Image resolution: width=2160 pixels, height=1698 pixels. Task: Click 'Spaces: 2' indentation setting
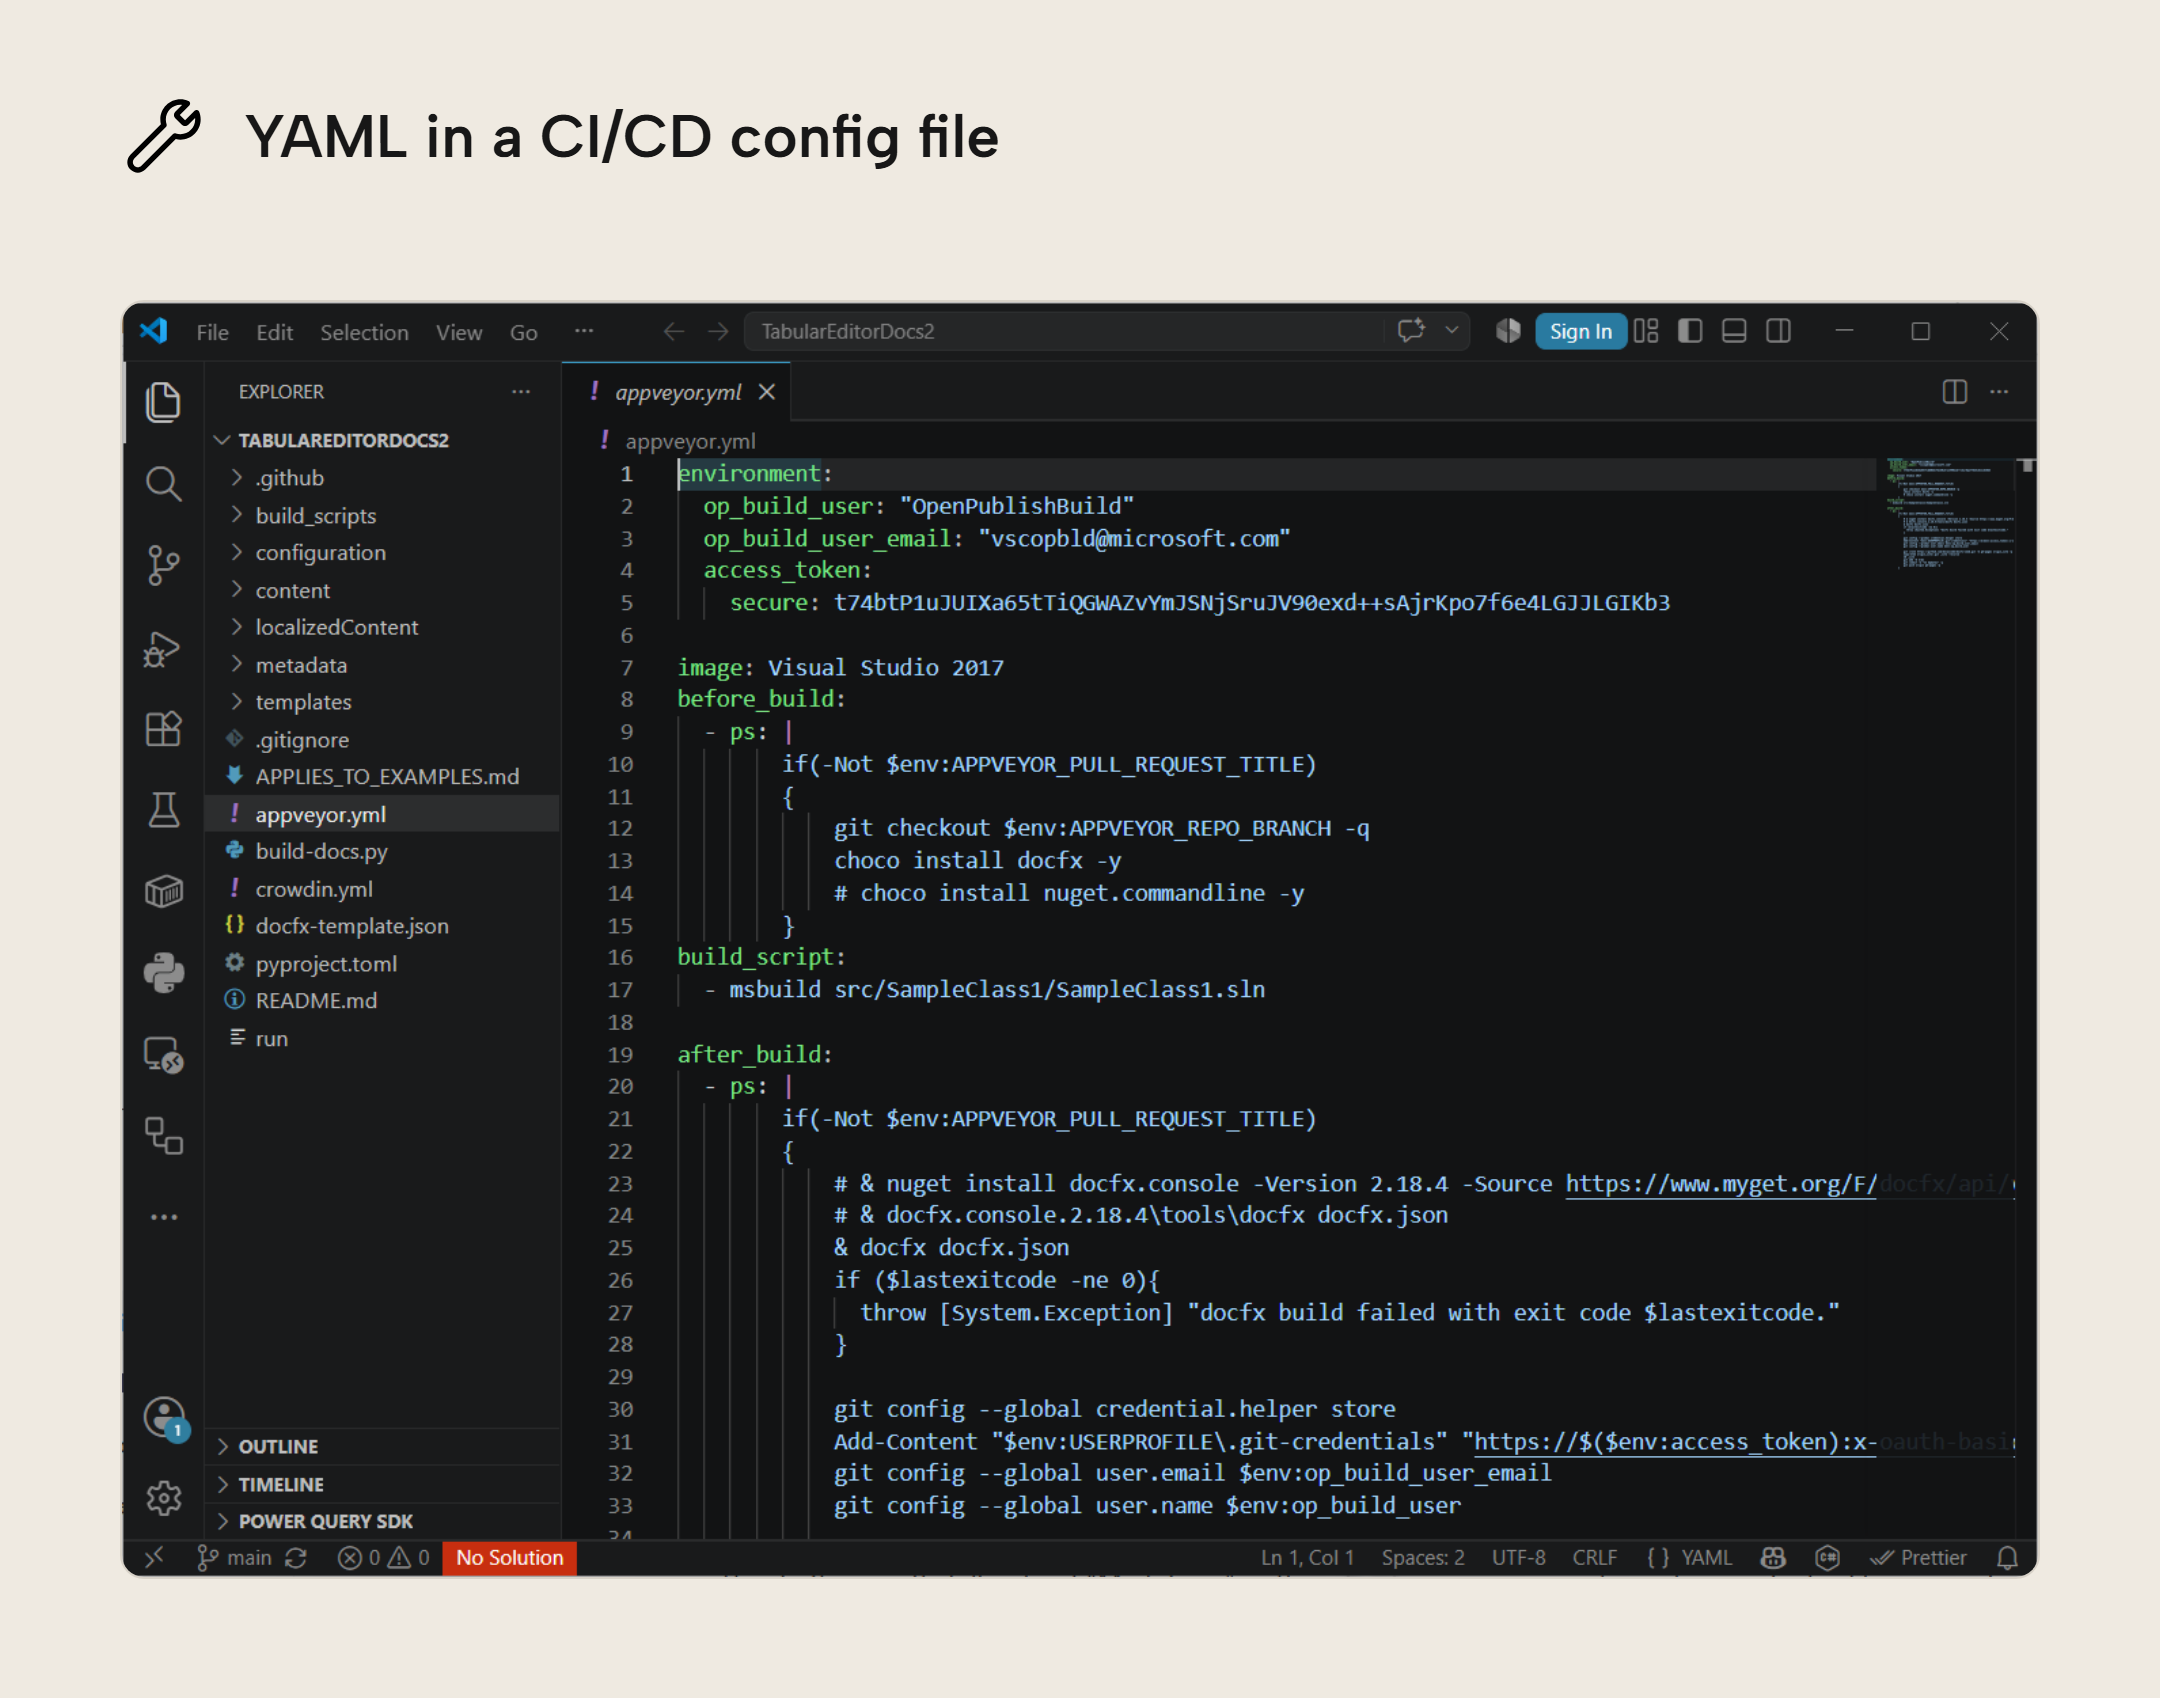[1423, 1558]
